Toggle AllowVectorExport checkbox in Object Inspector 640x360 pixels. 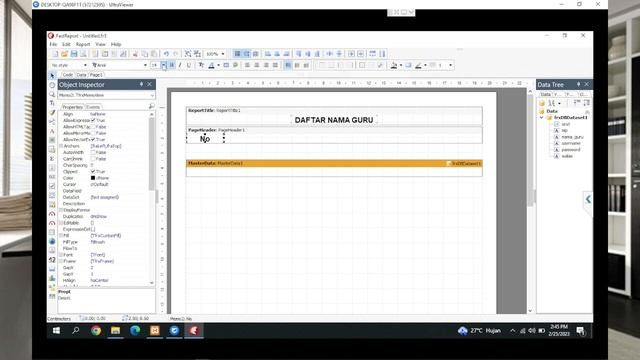click(93, 140)
